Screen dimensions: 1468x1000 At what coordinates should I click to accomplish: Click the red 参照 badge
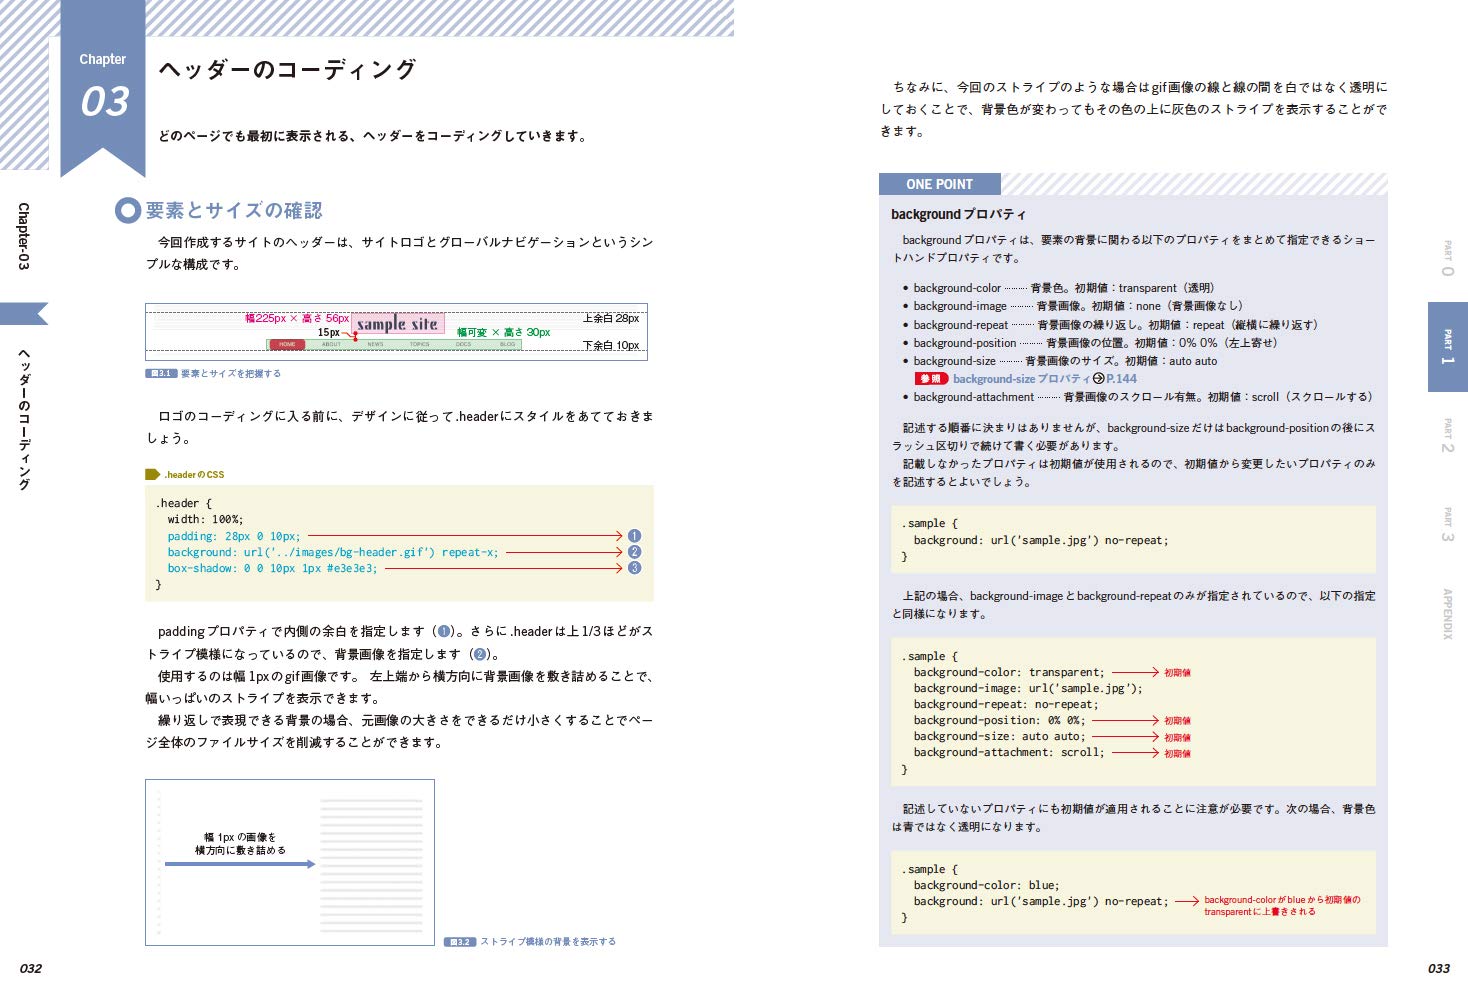(x=931, y=379)
